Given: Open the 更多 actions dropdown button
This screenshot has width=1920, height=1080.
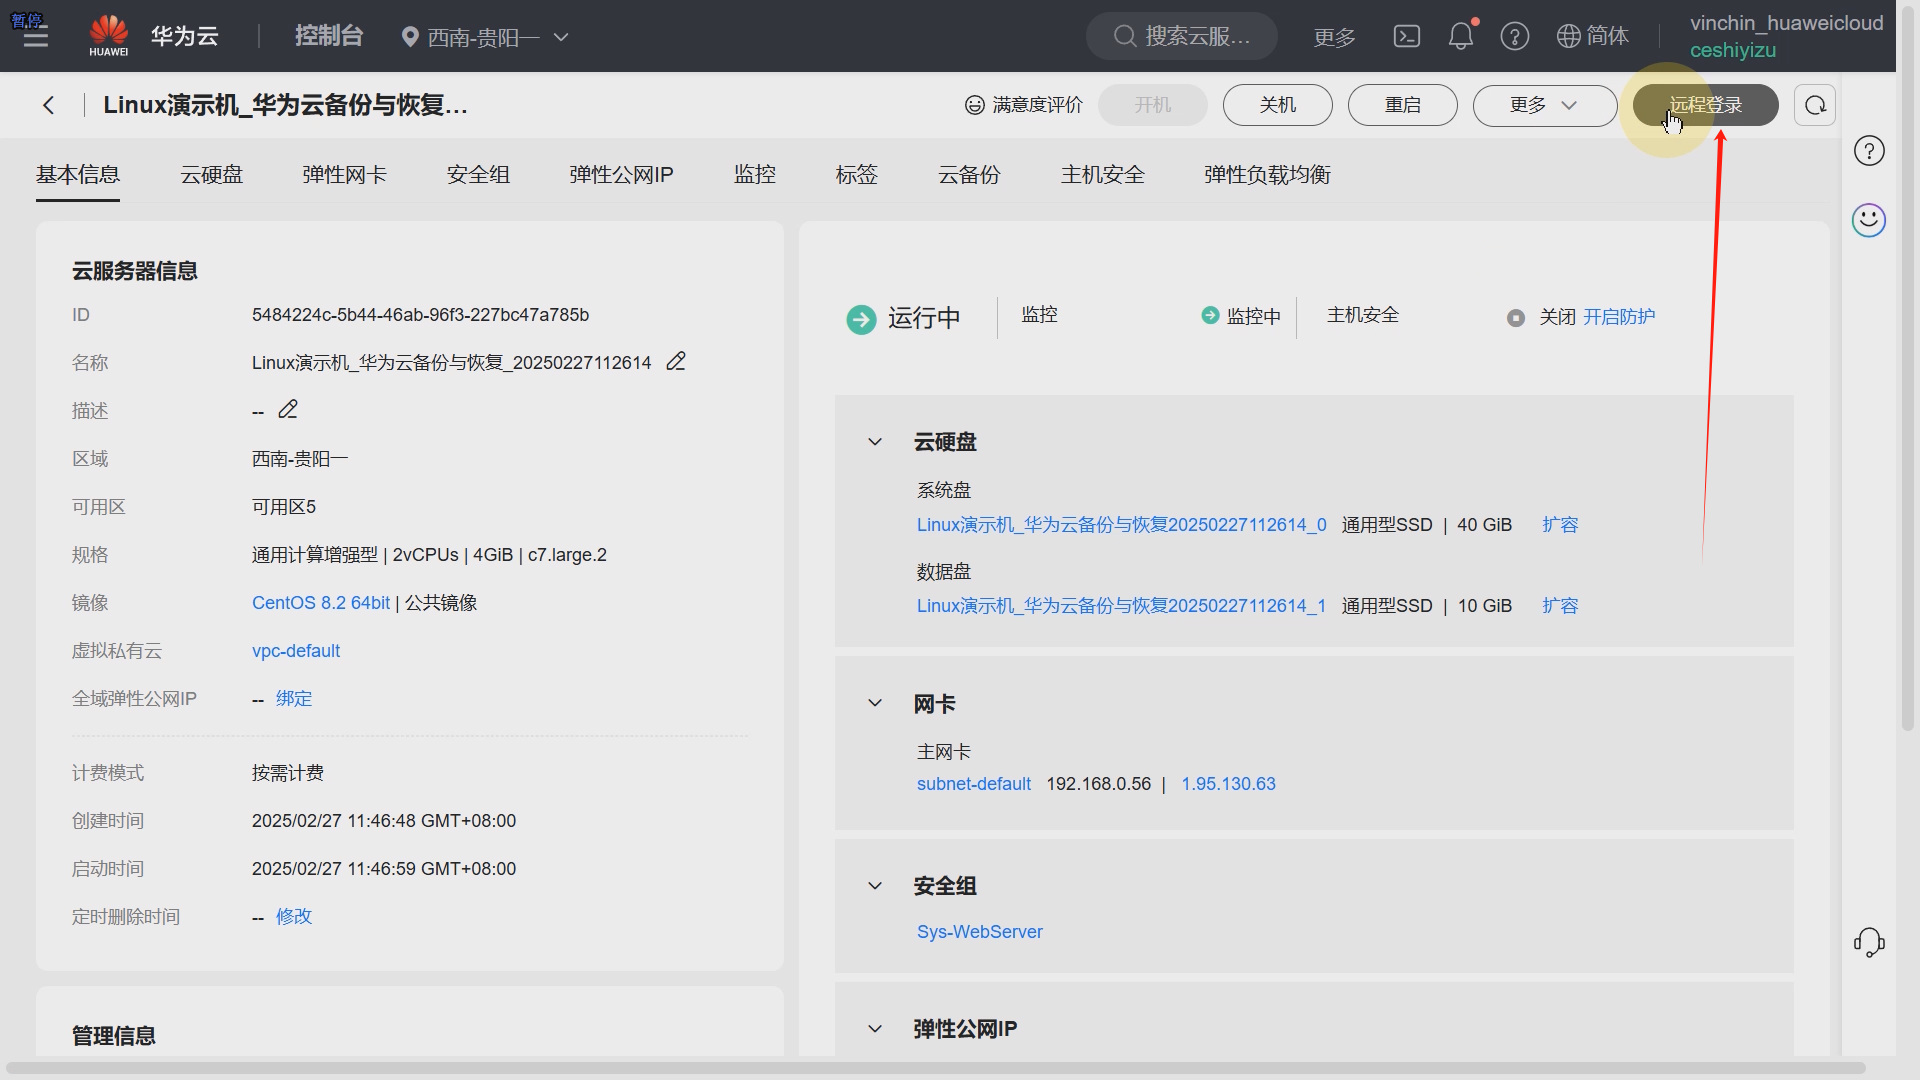Looking at the screenshot, I should click(1544, 105).
